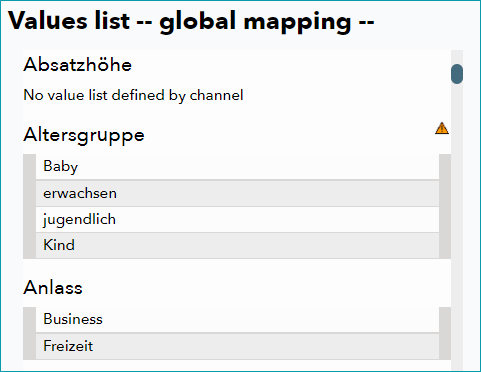
Task: Click the Absatzhöhe section heading
Action: 78,64
